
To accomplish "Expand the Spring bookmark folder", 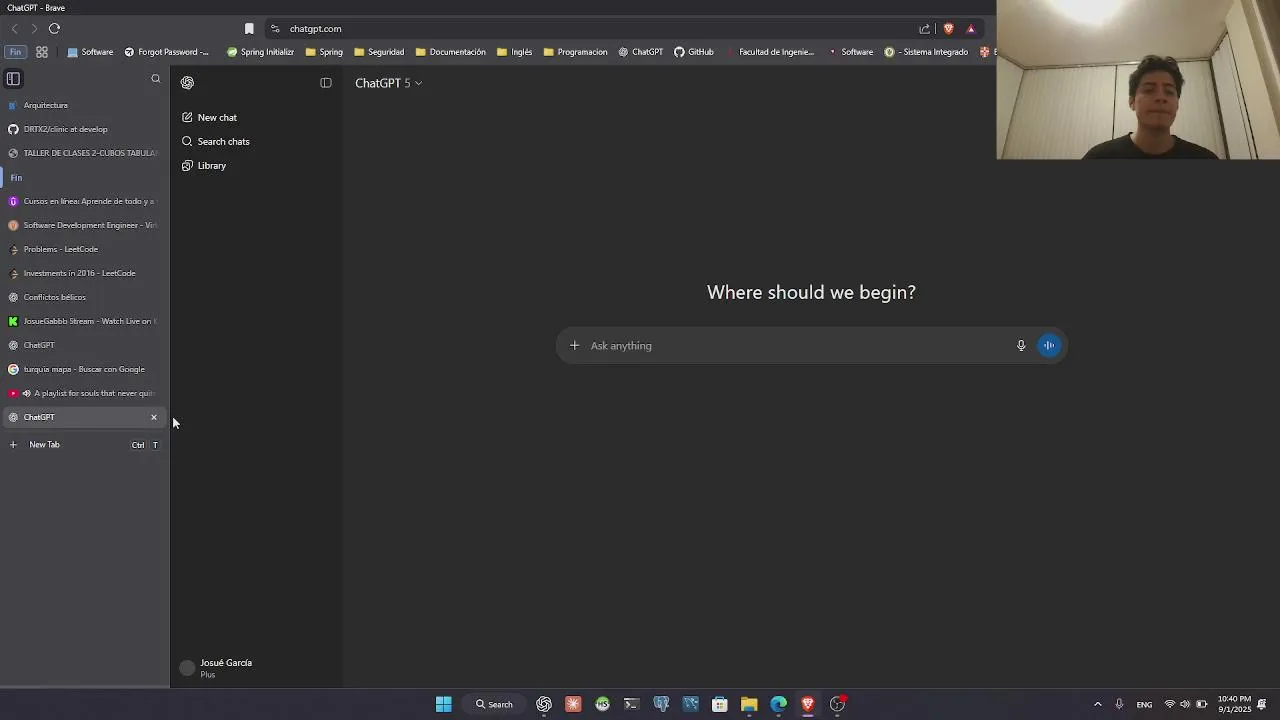I will [x=324, y=52].
